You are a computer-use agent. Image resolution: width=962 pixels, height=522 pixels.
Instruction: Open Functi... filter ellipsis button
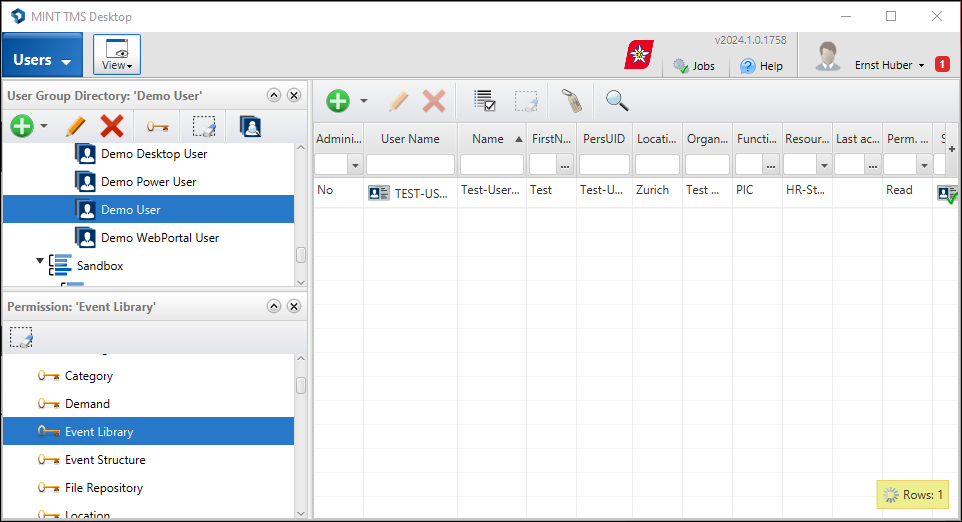coord(771,165)
